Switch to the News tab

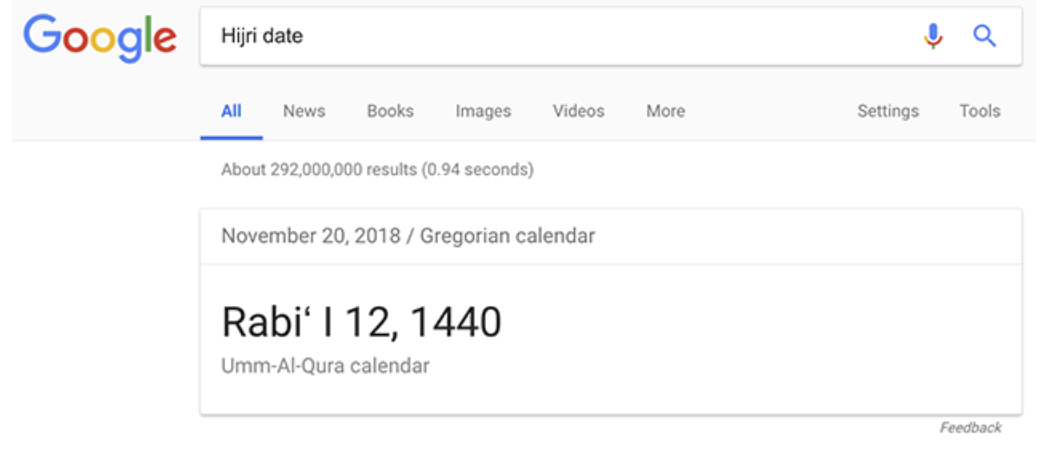304,111
